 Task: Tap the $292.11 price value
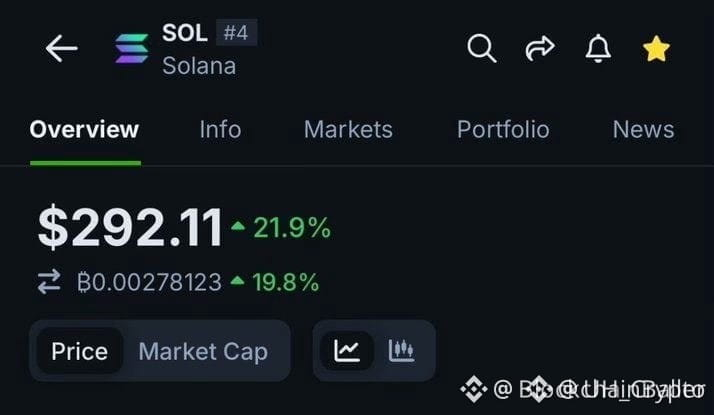[130, 227]
